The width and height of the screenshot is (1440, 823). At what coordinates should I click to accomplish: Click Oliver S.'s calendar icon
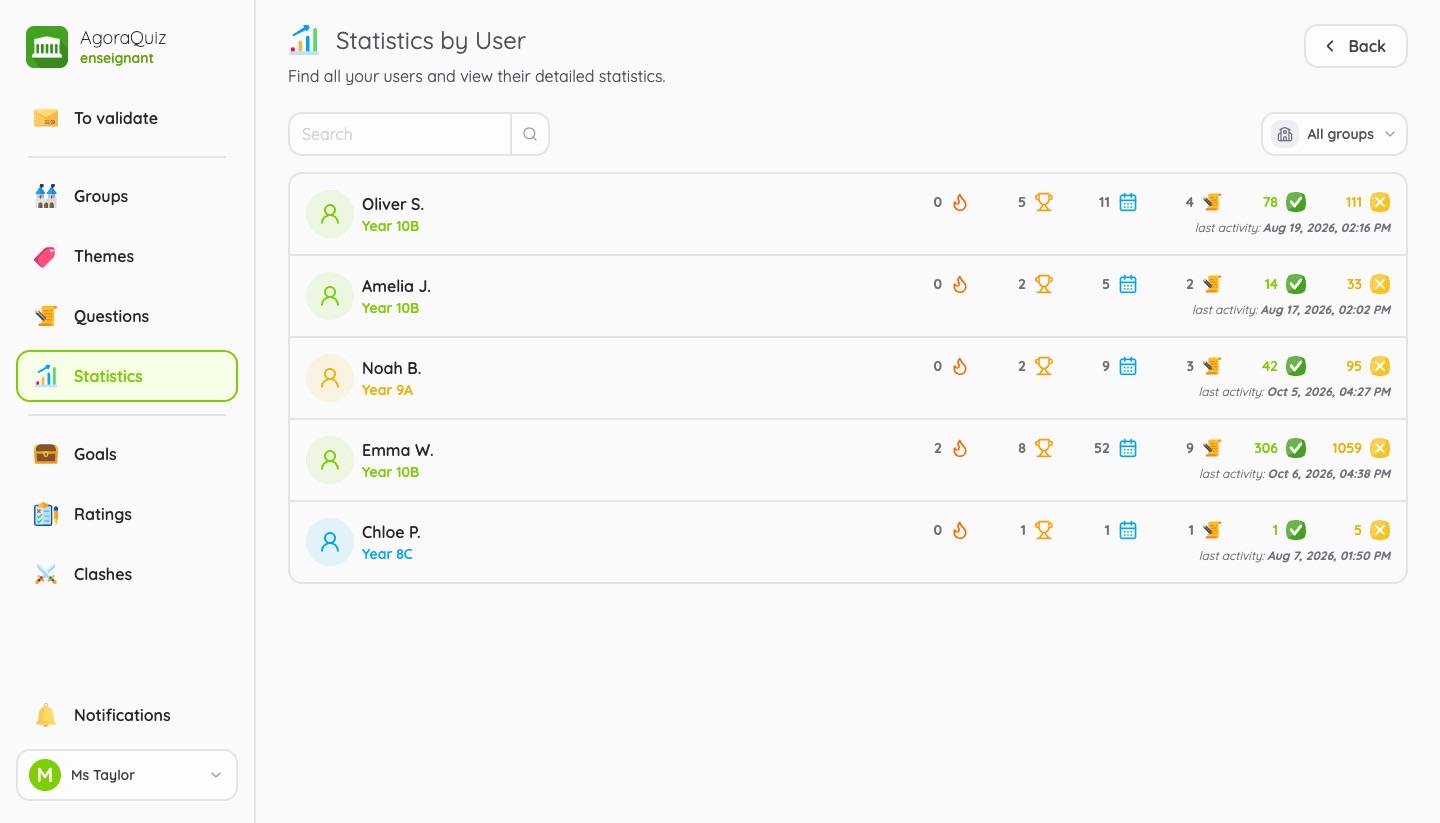click(1128, 202)
